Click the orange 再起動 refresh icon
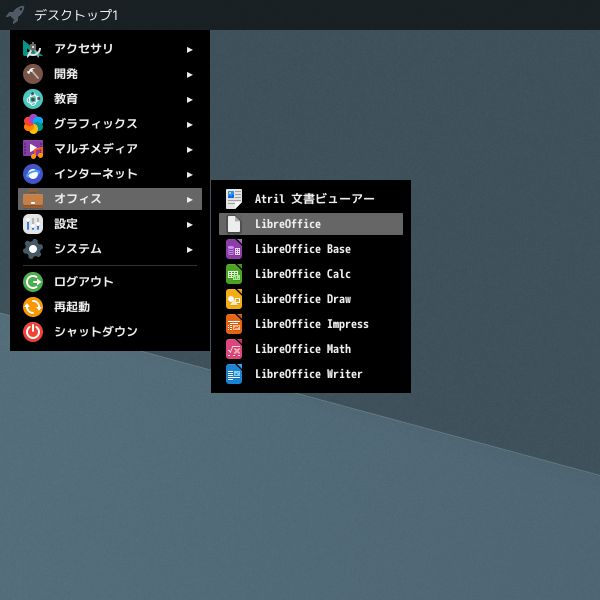This screenshot has height=600, width=600. [x=33, y=307]
